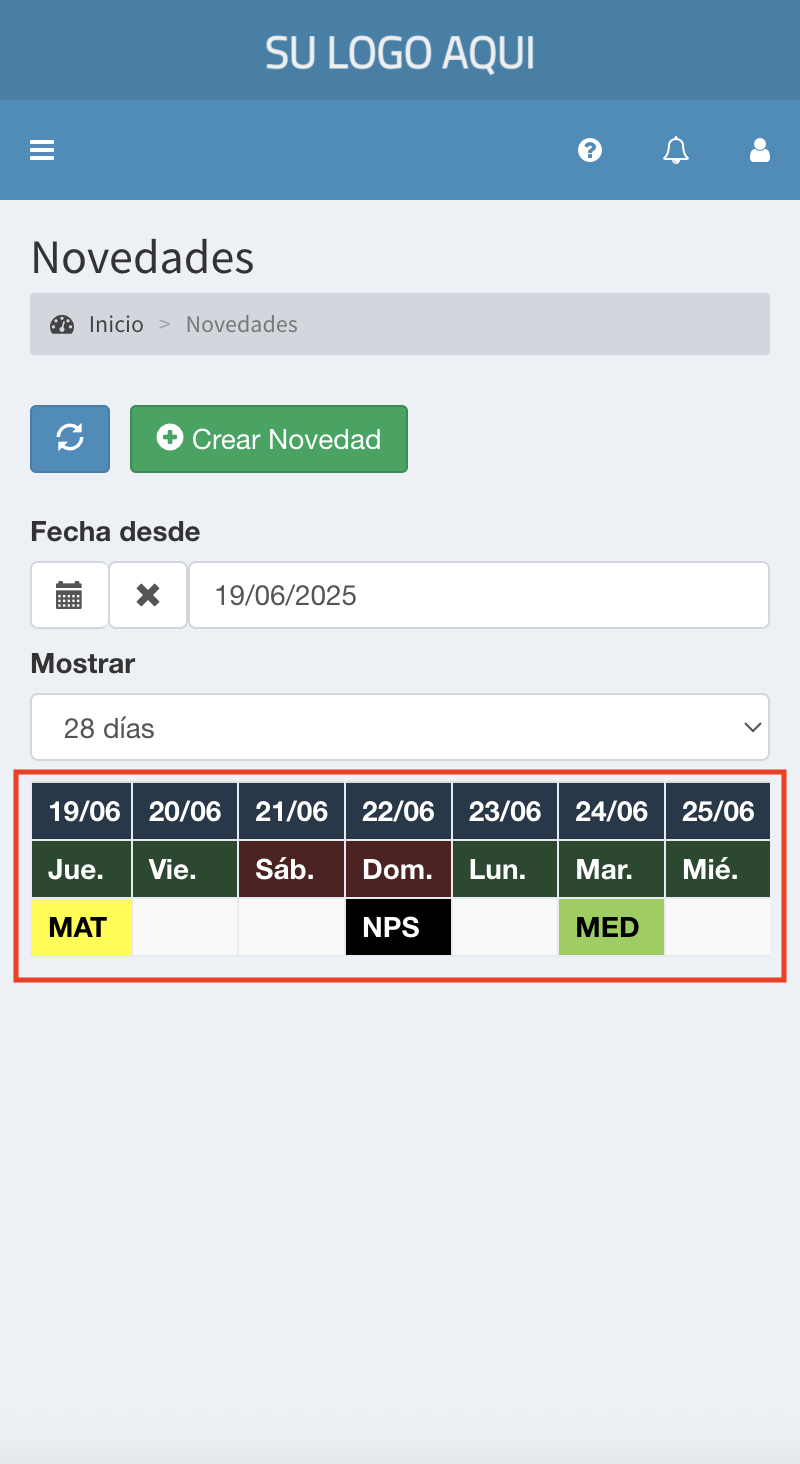This screenshot has height=1464, width=800.
Task: Click the Fecha desde date field
Action: (x=478, y=595)
